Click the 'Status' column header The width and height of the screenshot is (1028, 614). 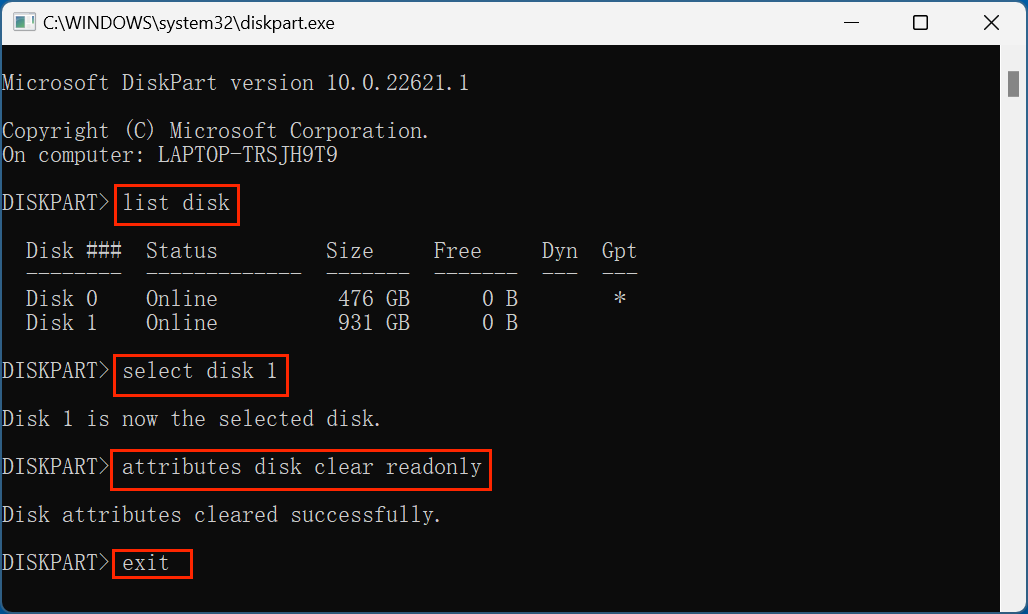point(181,250)
